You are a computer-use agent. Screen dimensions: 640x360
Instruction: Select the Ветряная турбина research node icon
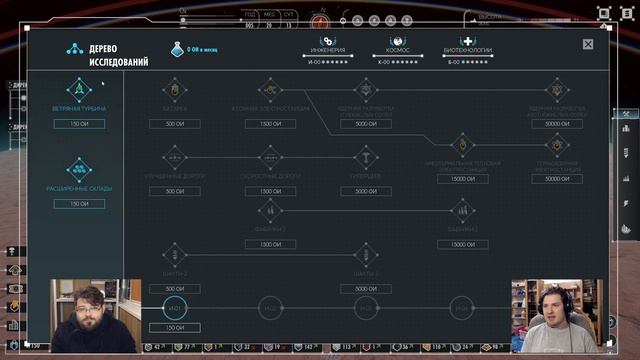coord(79,90)
